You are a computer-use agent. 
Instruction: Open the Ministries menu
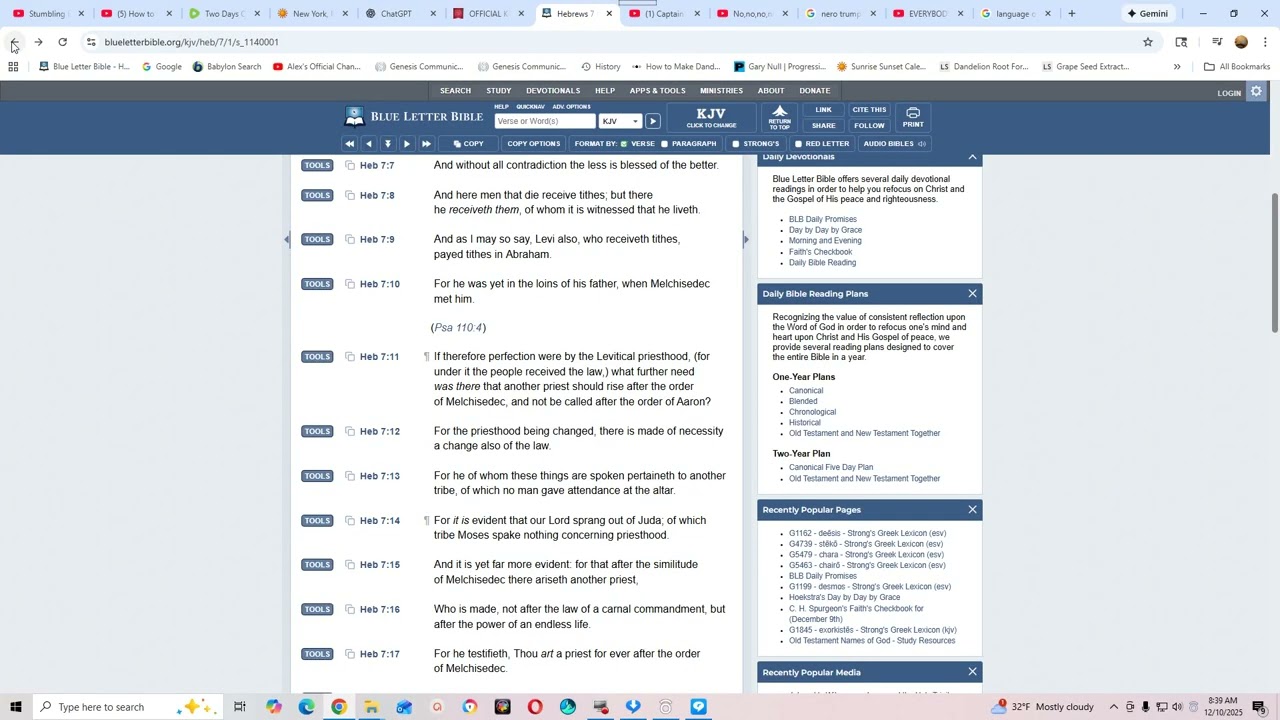point(721,91)
